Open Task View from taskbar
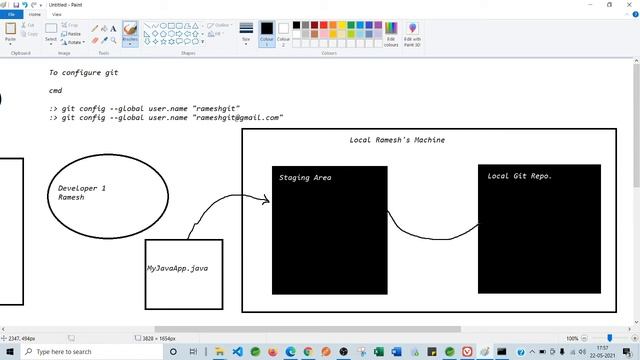640x360 pixels. click(x=193, y=351)
